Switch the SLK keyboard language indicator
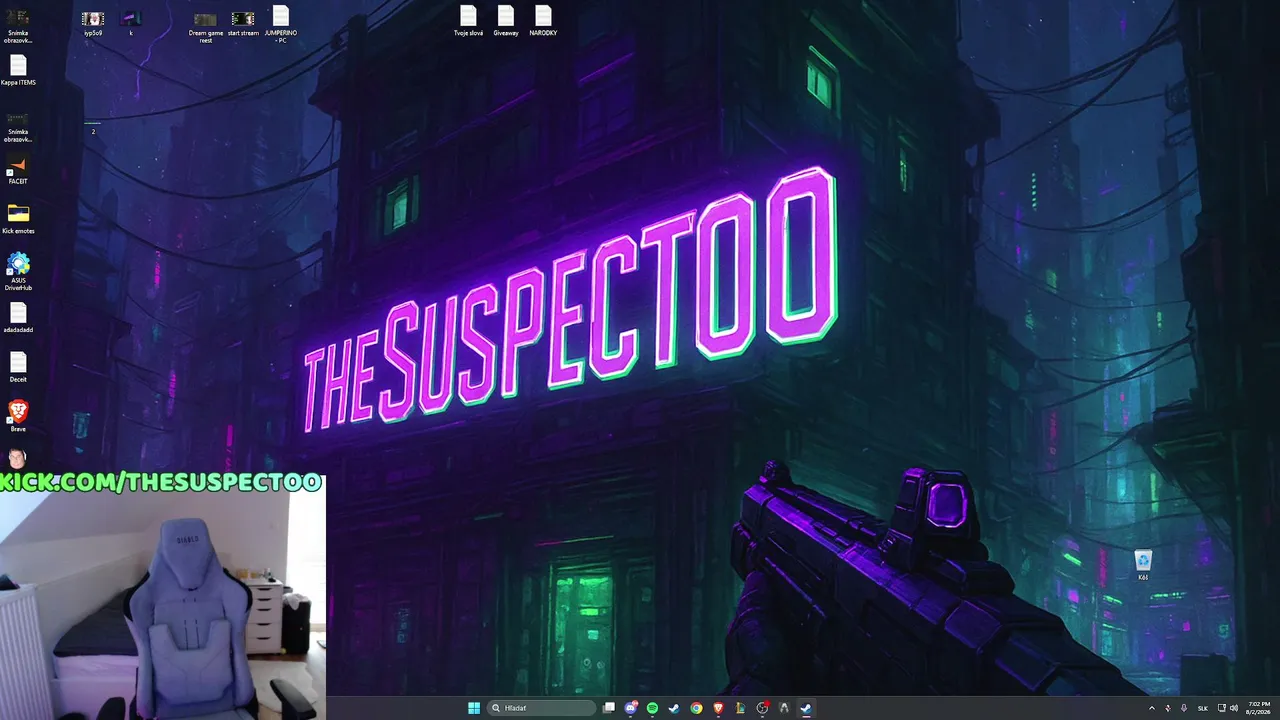The image size is (1280, 720). [1203, 708]
